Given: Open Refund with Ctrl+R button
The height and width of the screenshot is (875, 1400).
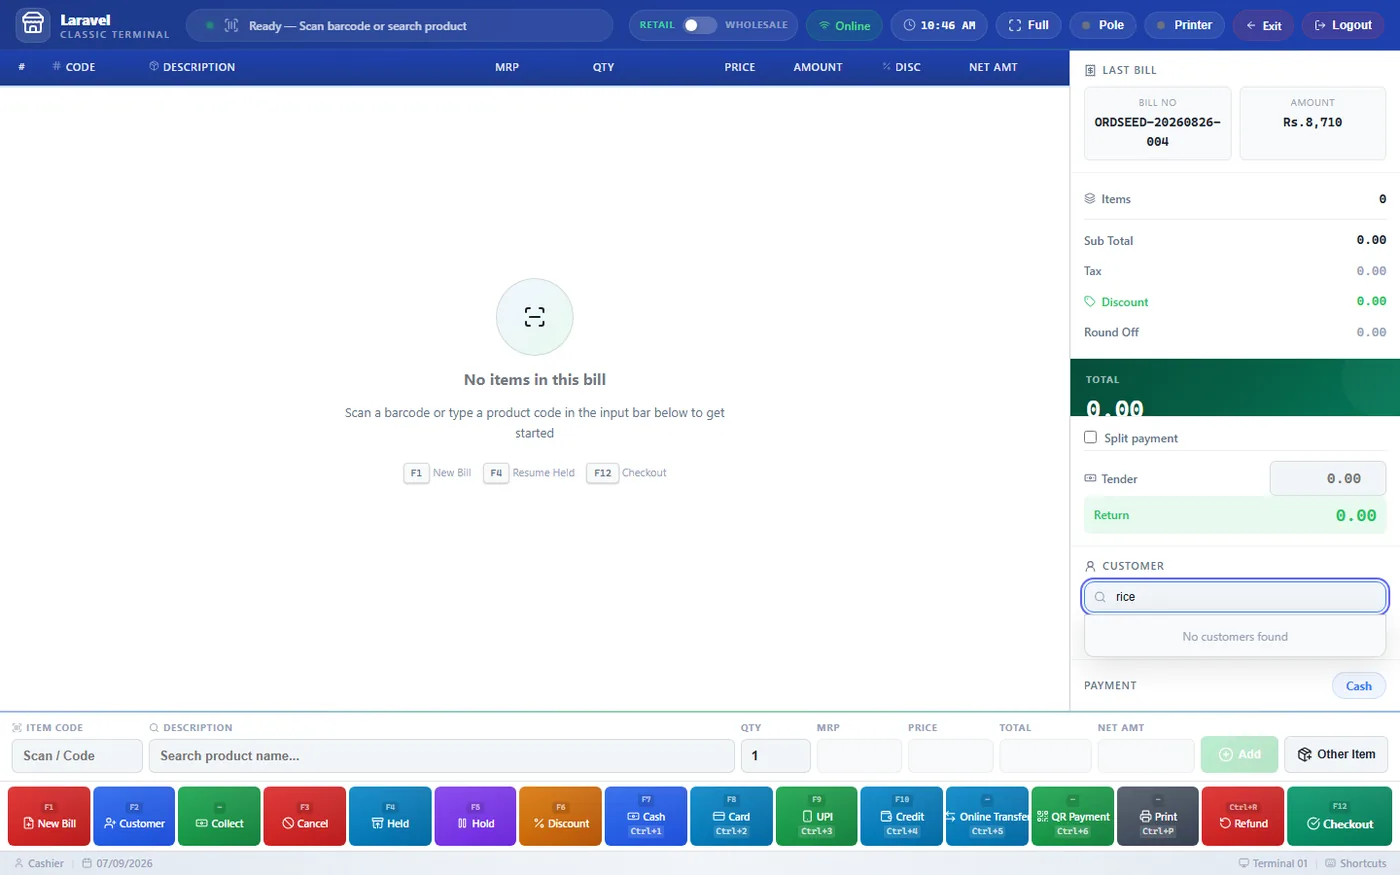Looking at the screenshot, I should pyautogui.click(x=1243, y=816).
